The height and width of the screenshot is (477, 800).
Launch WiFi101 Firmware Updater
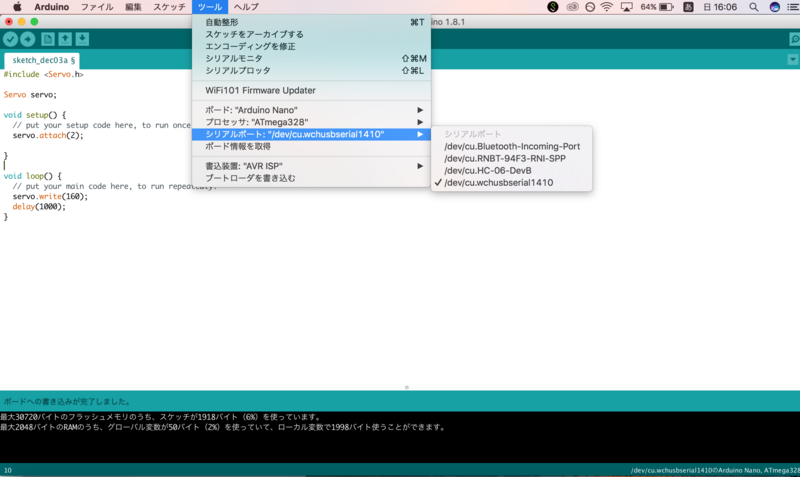coord(311,90)
